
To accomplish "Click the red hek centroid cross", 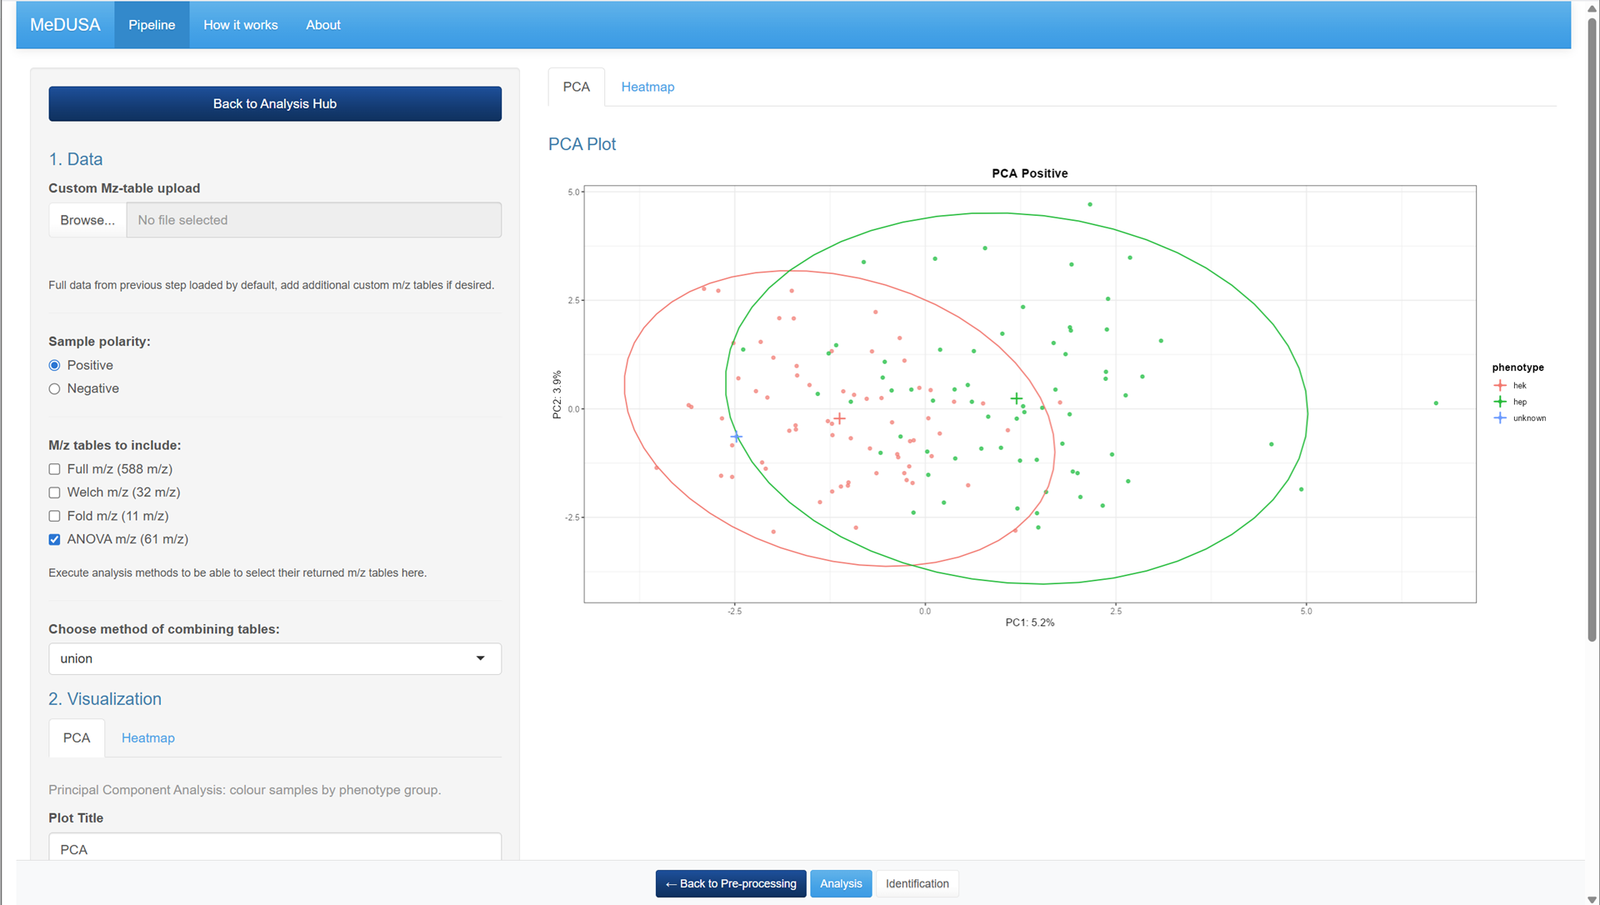I will pyautogui.click(x=840, y=419).
